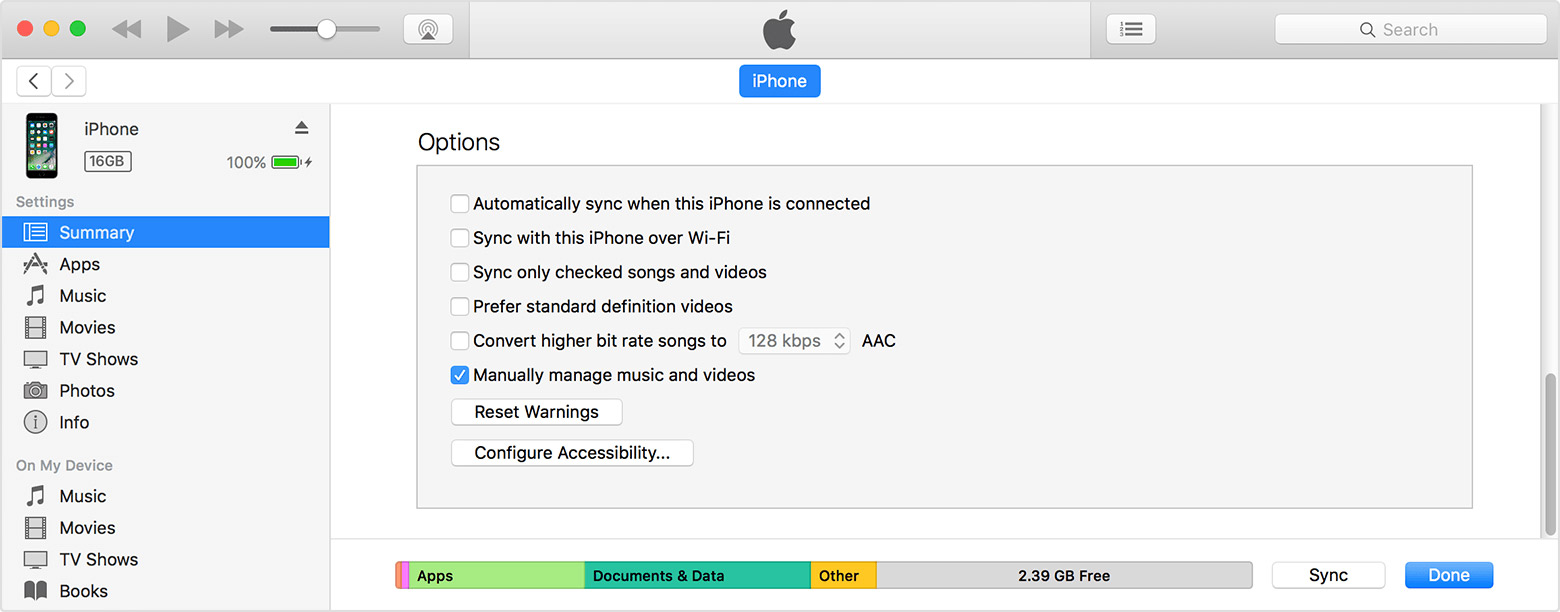Click the 2.39 GB Free segment

1064,575
